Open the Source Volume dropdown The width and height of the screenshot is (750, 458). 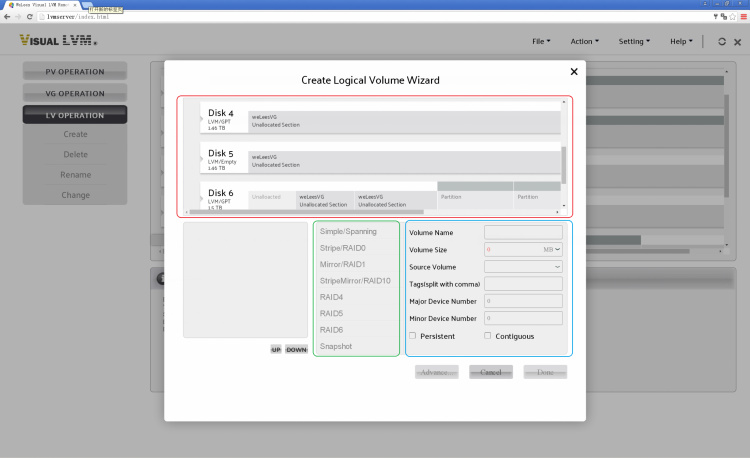point(523,267)
